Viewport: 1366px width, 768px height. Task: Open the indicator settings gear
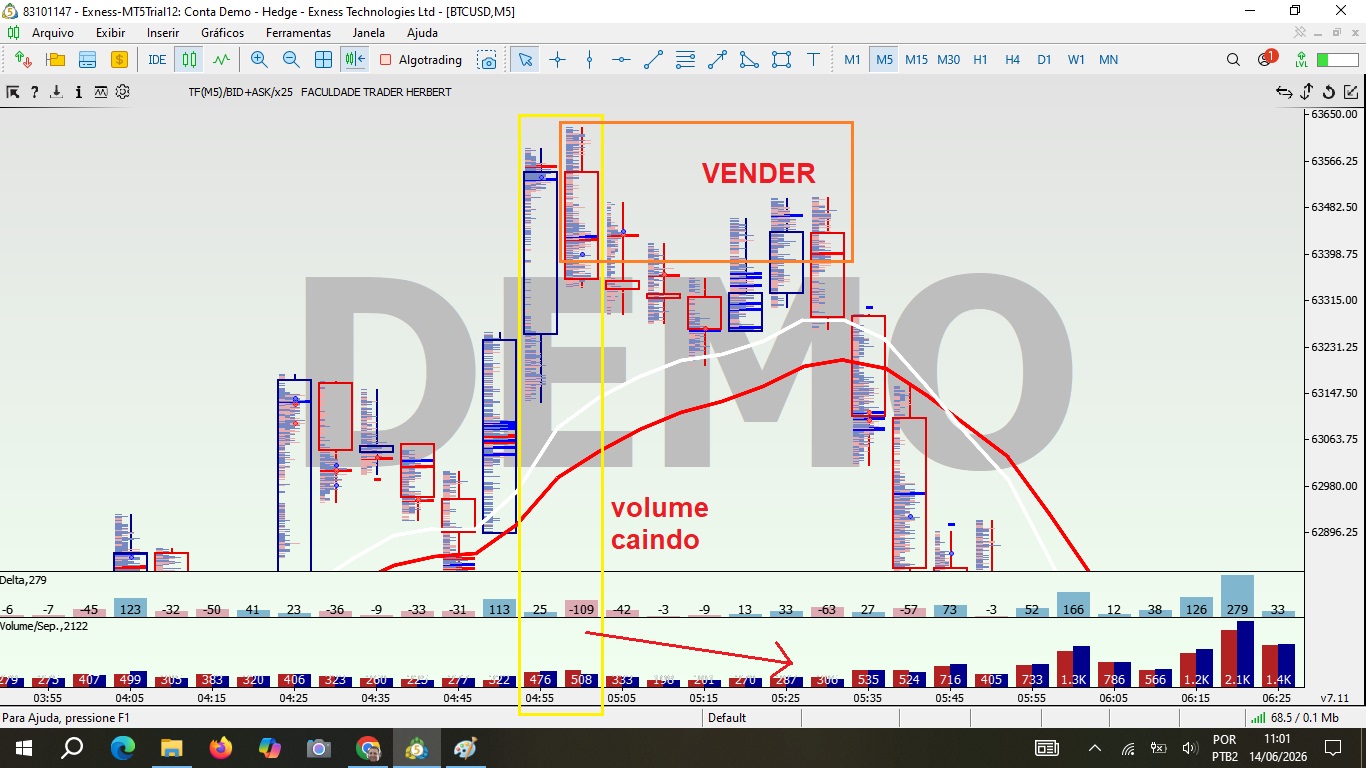tap(123, 92)
